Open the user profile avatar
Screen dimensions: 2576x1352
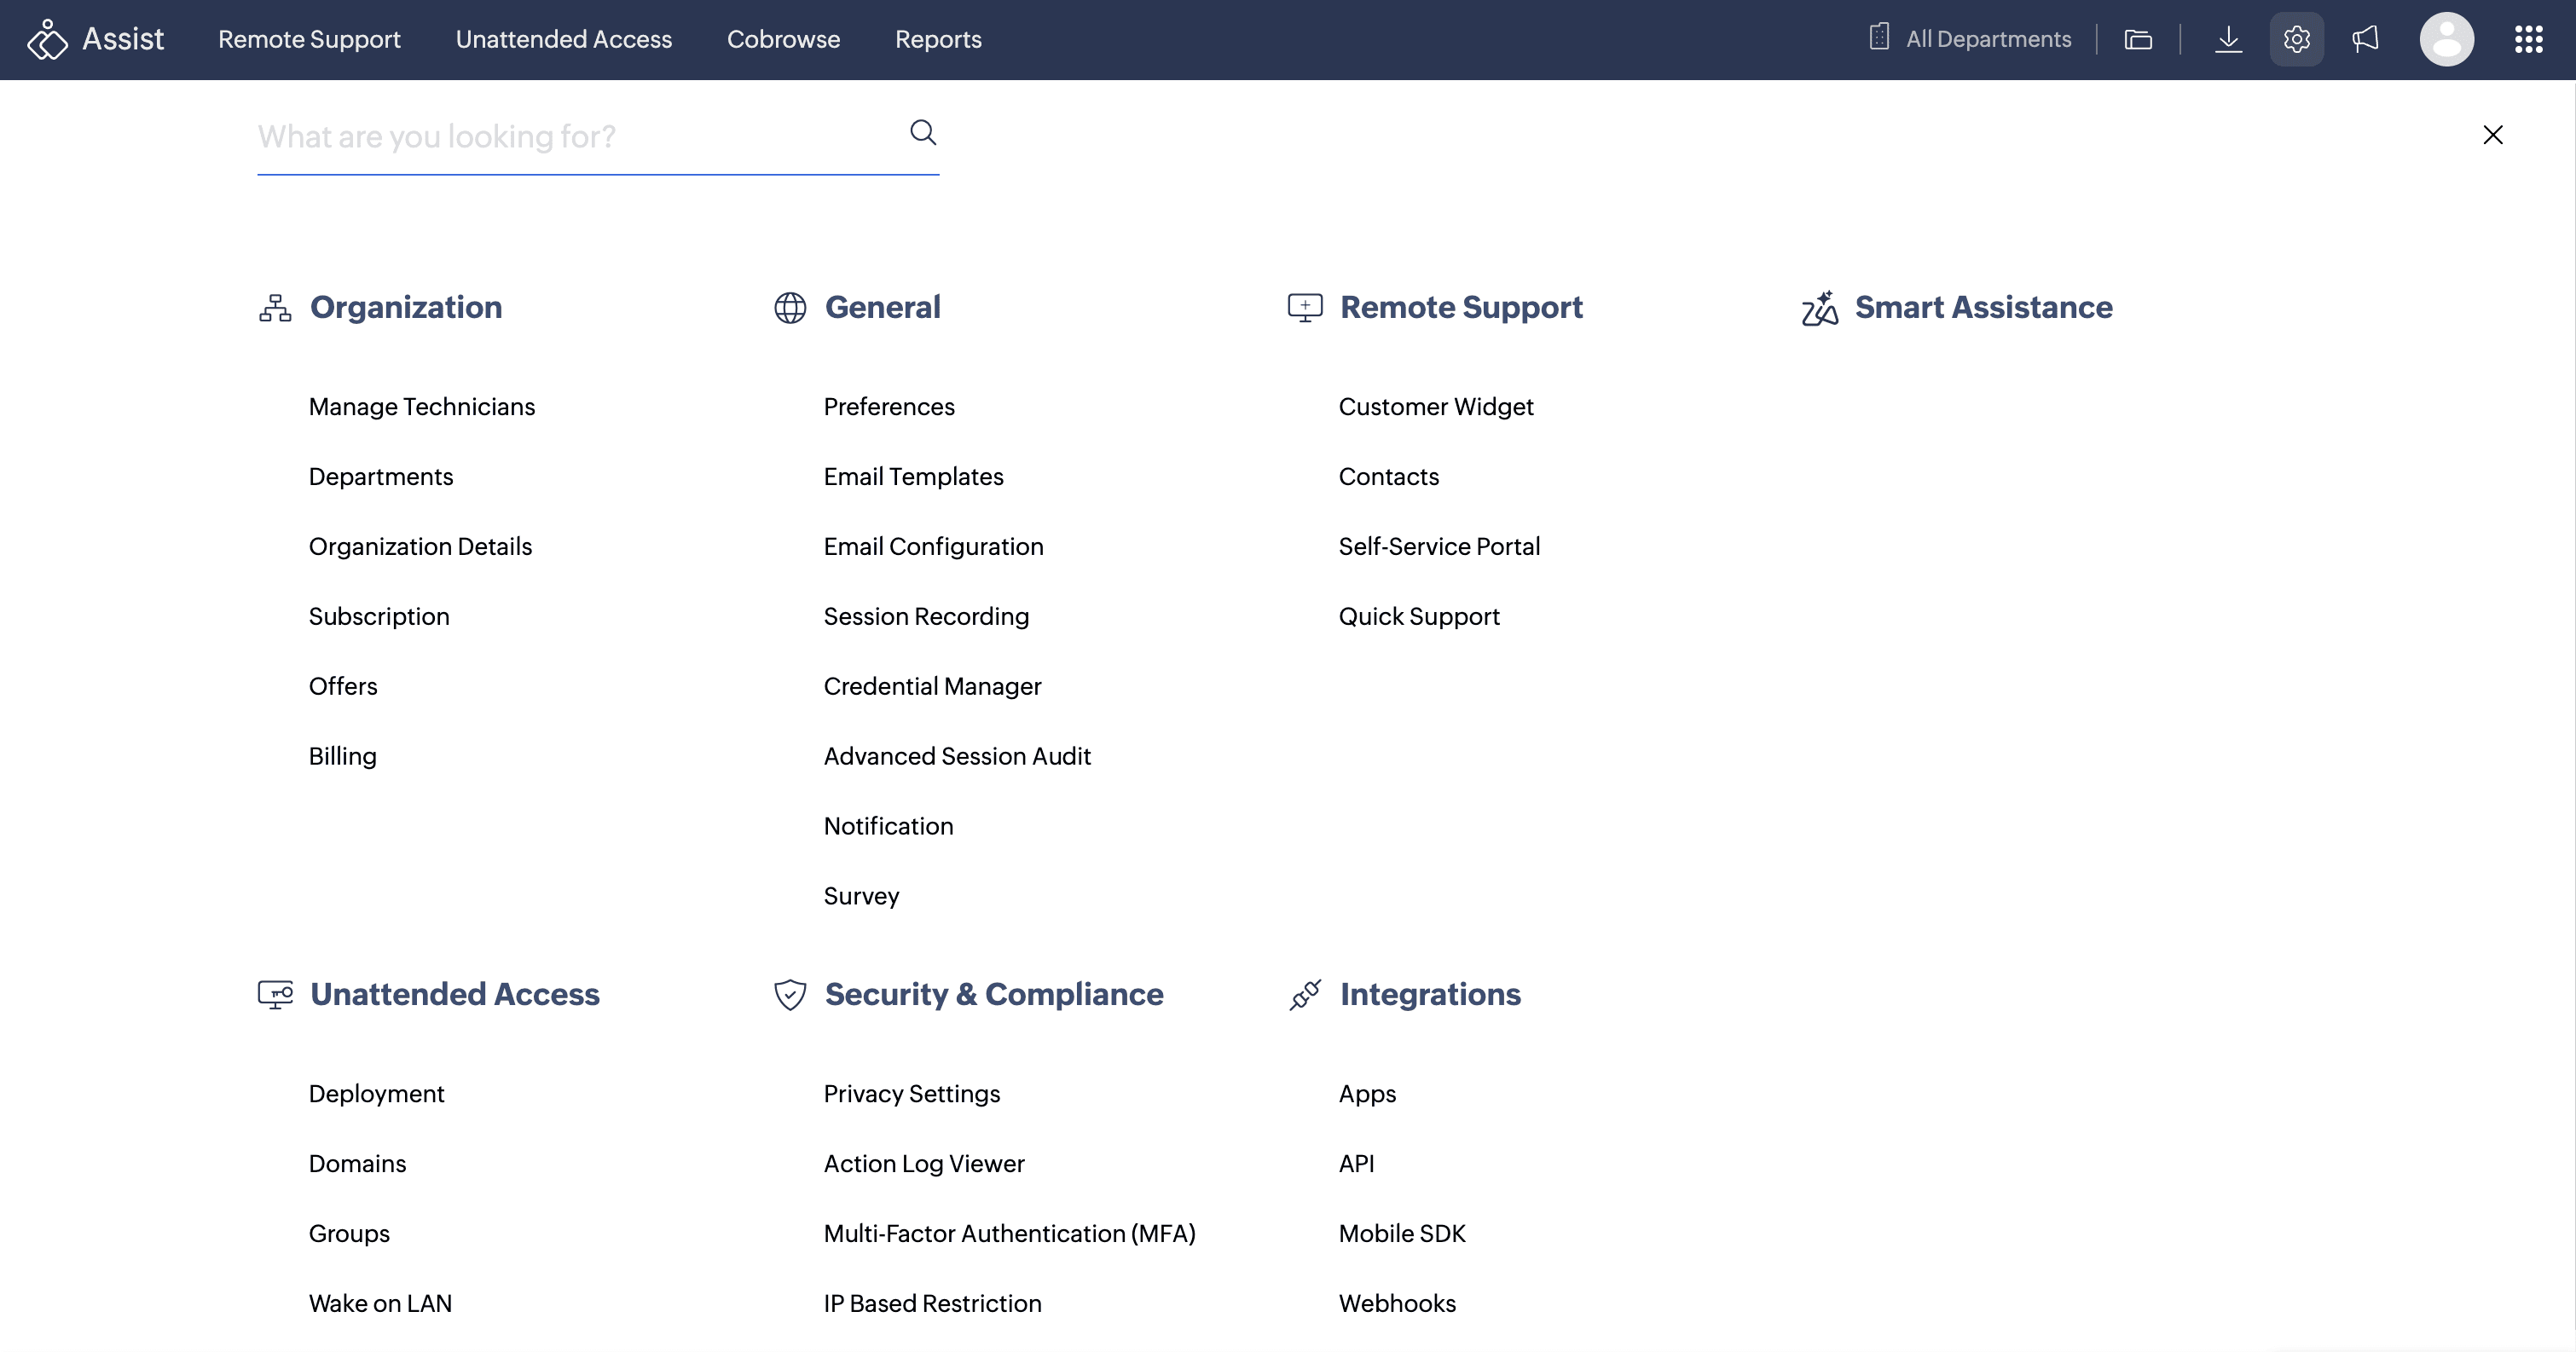point(2446,40)
